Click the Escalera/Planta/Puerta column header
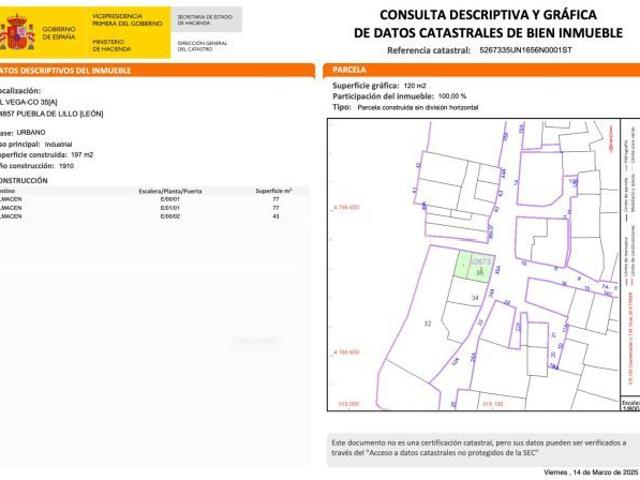640x480 pixels. click(x=170, y=190)
